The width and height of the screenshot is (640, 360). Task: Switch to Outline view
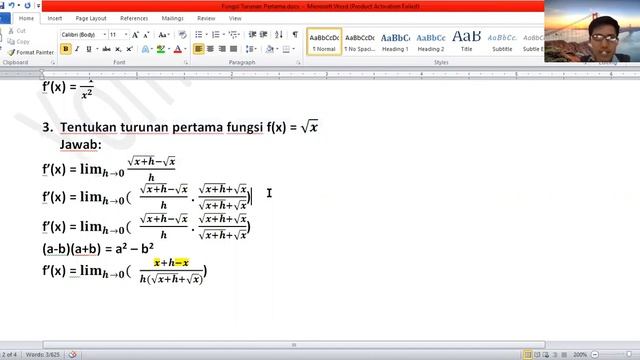[555, 354]
